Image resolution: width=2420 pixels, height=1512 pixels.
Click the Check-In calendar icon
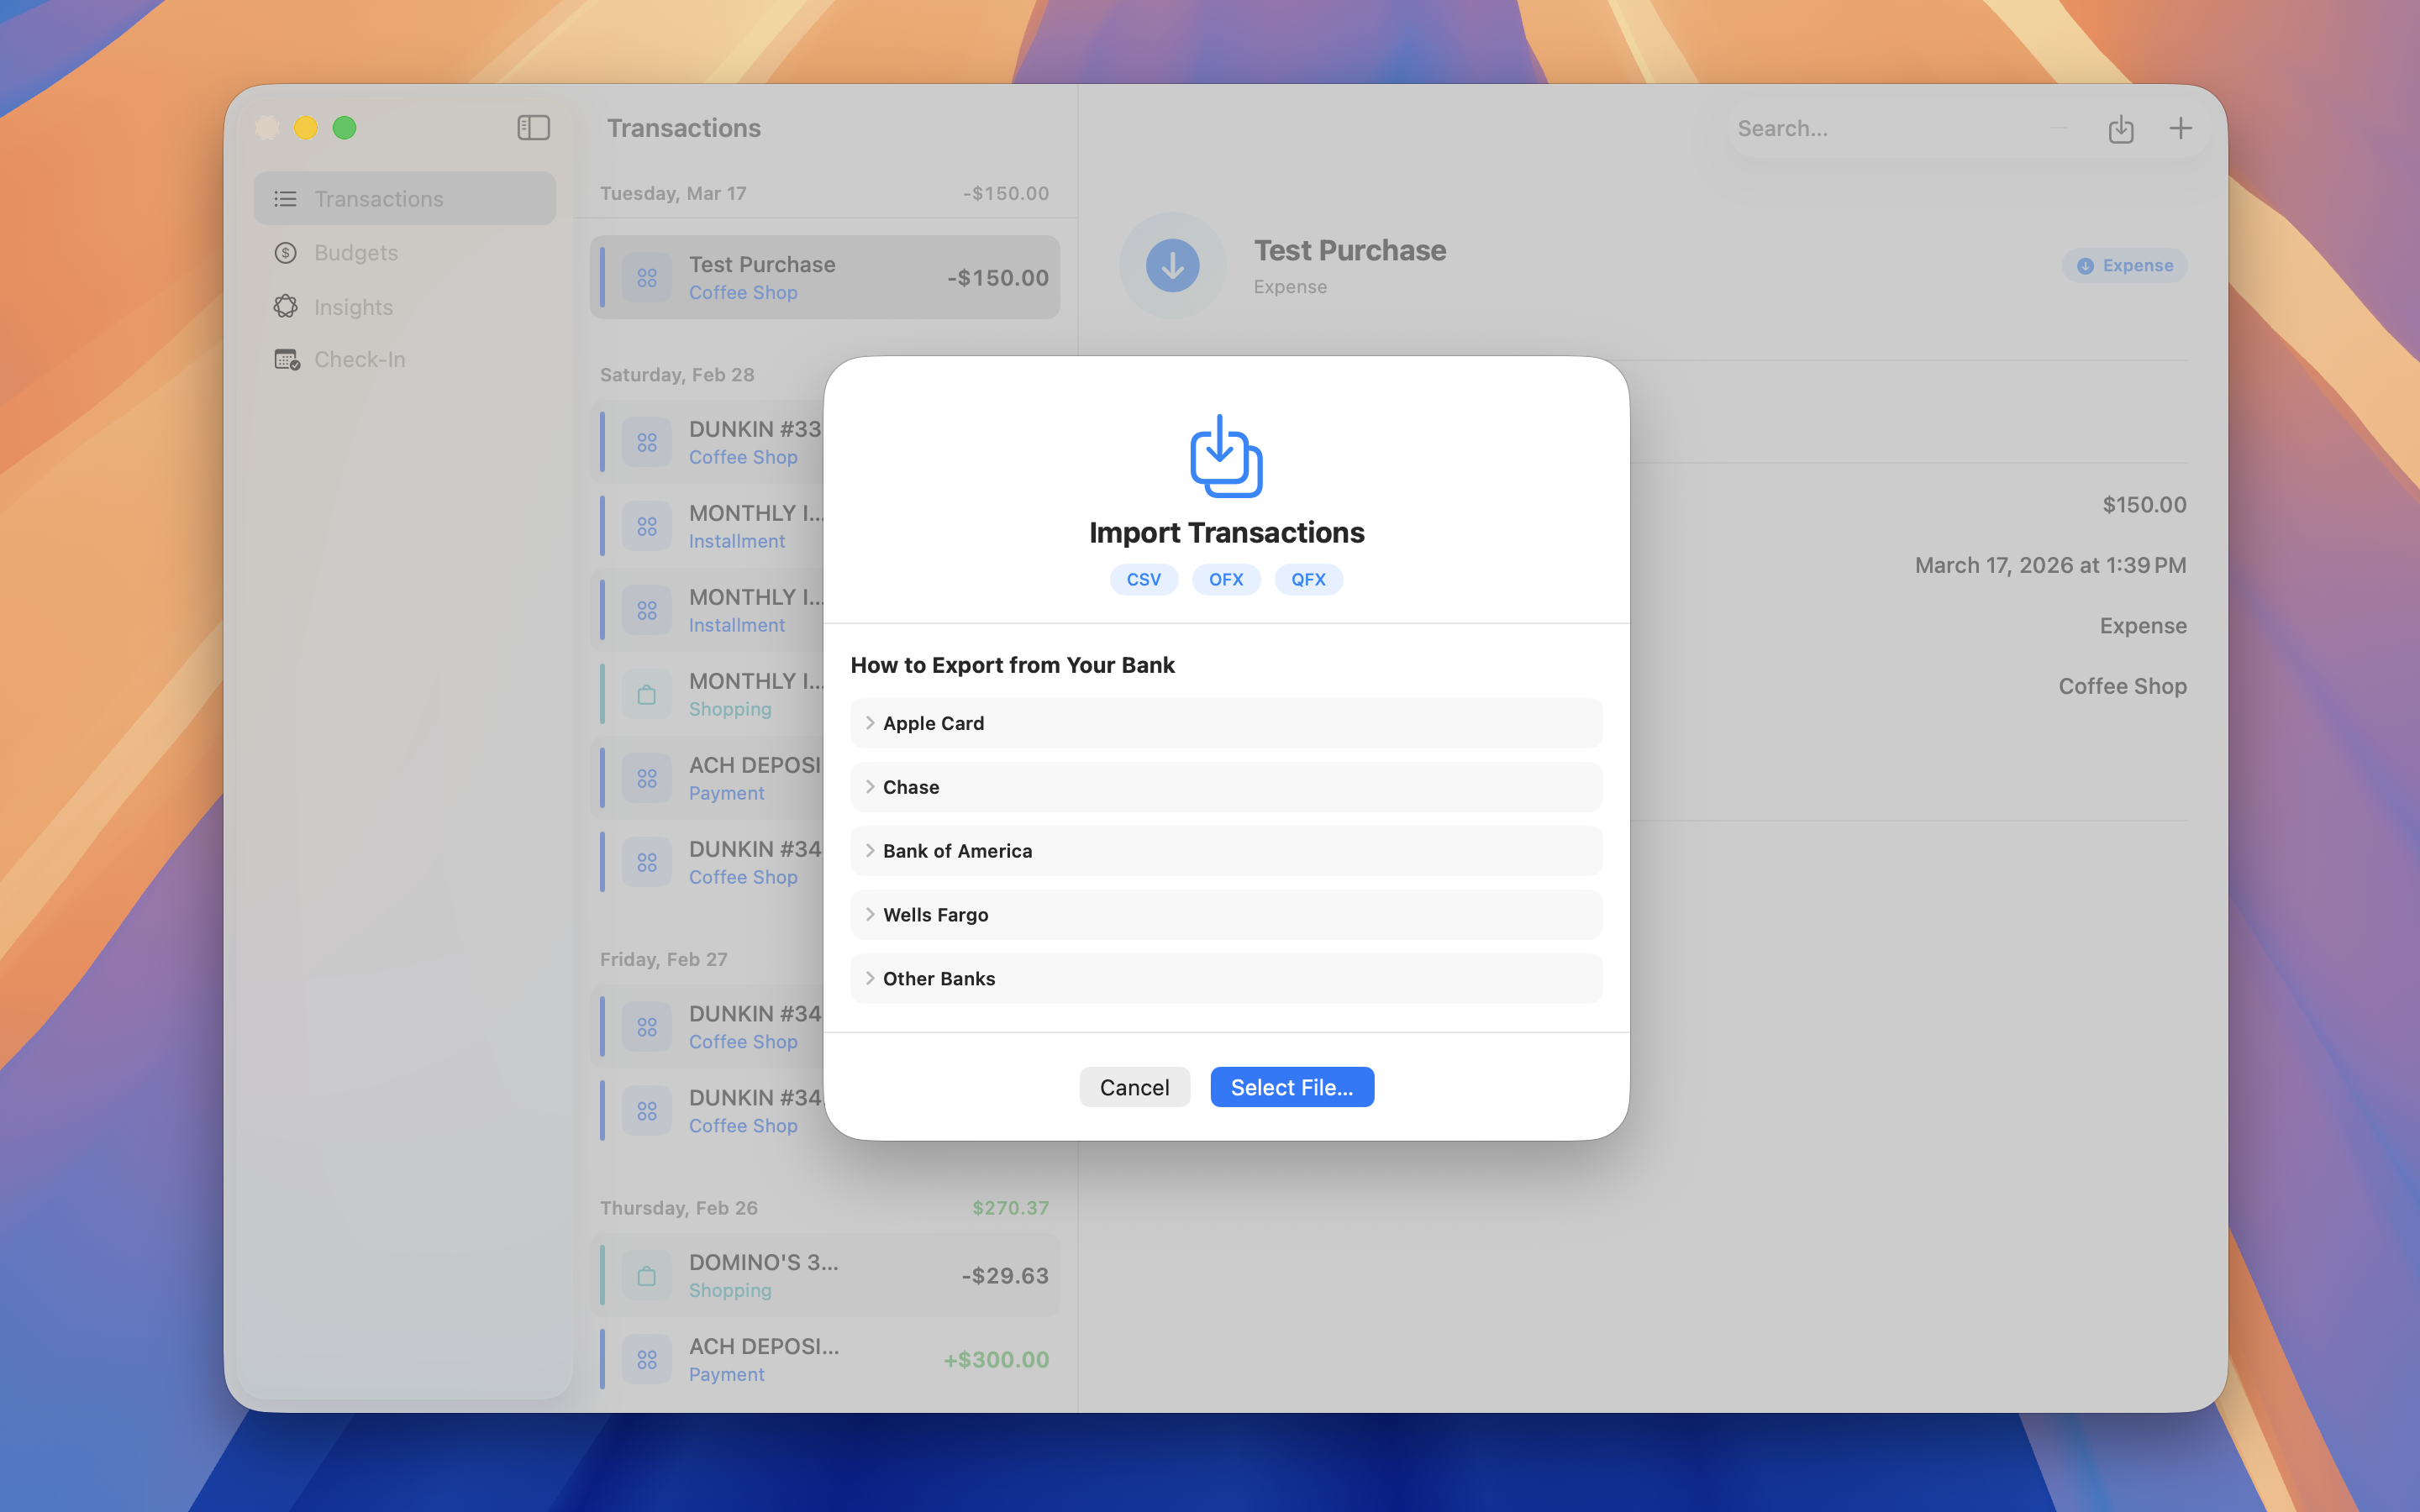[x=287, y=359]
